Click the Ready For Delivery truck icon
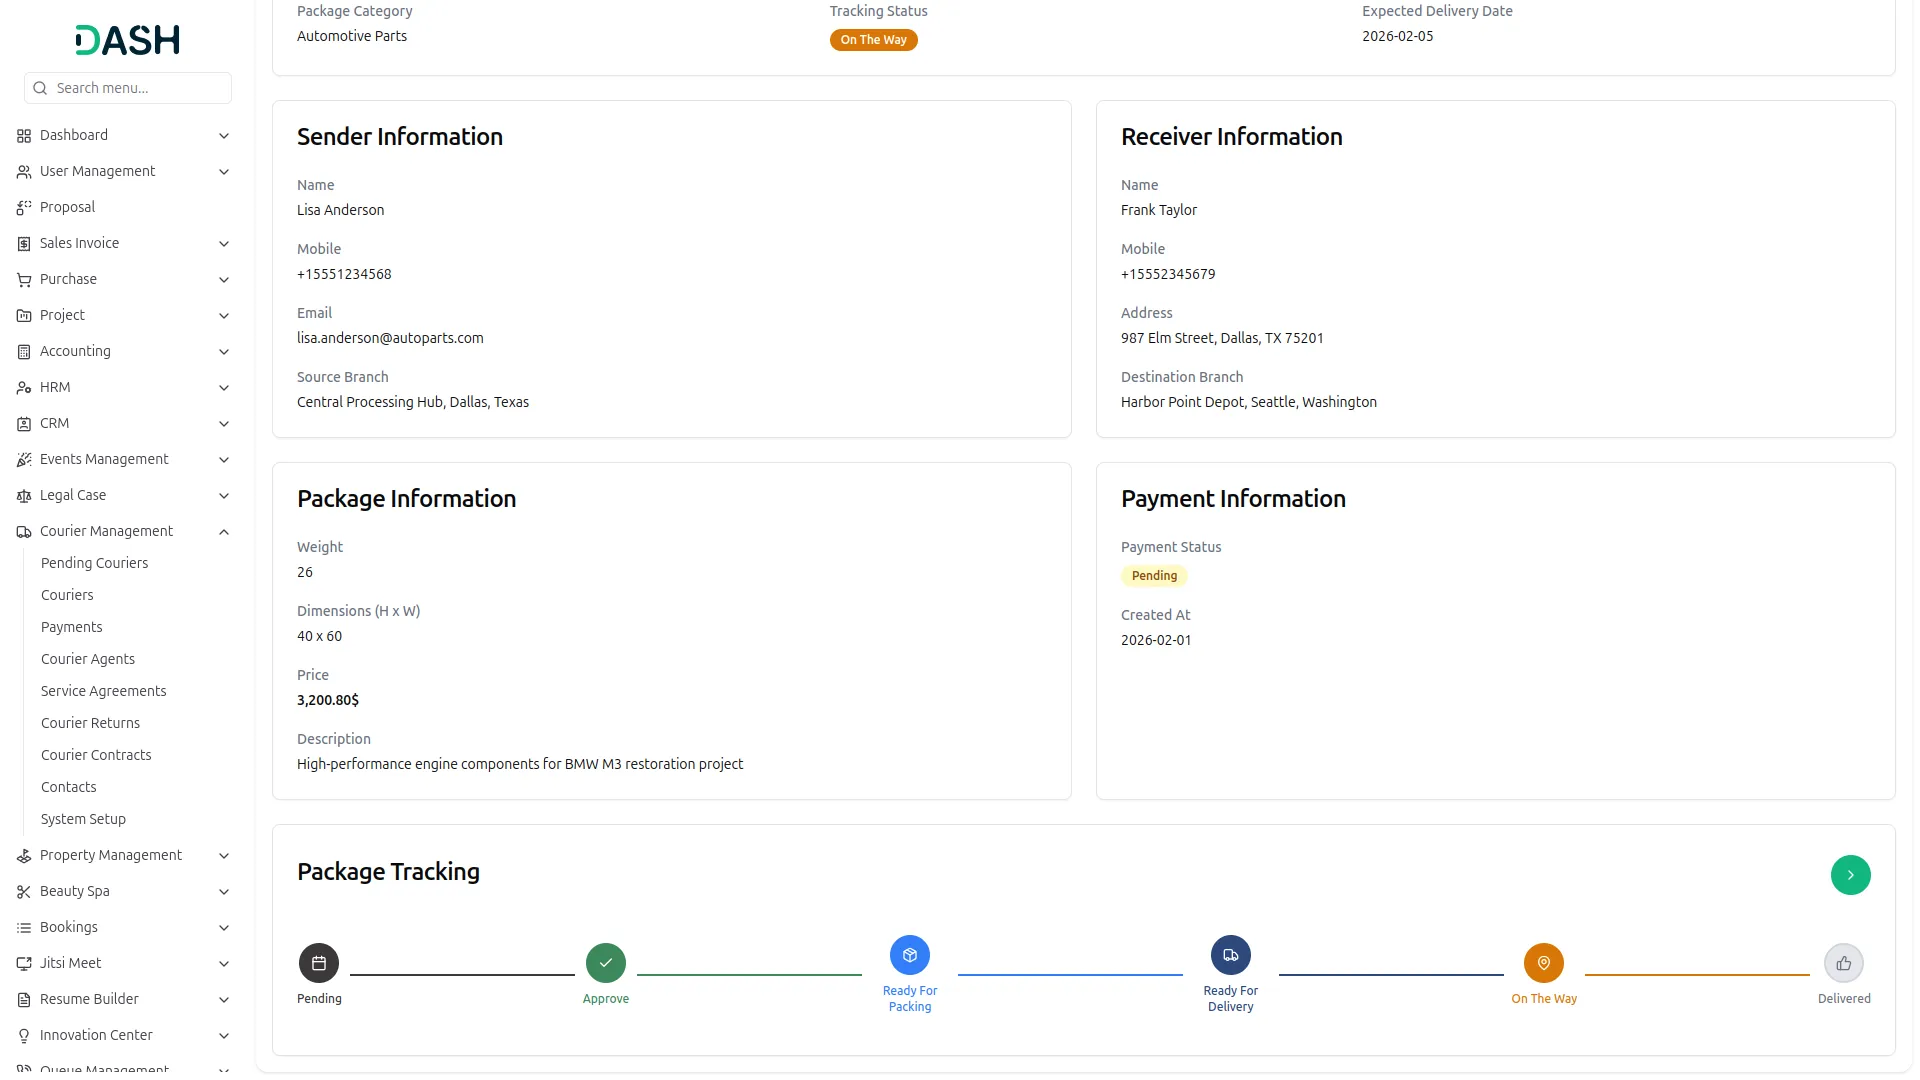 click(x=1231, y=955)
